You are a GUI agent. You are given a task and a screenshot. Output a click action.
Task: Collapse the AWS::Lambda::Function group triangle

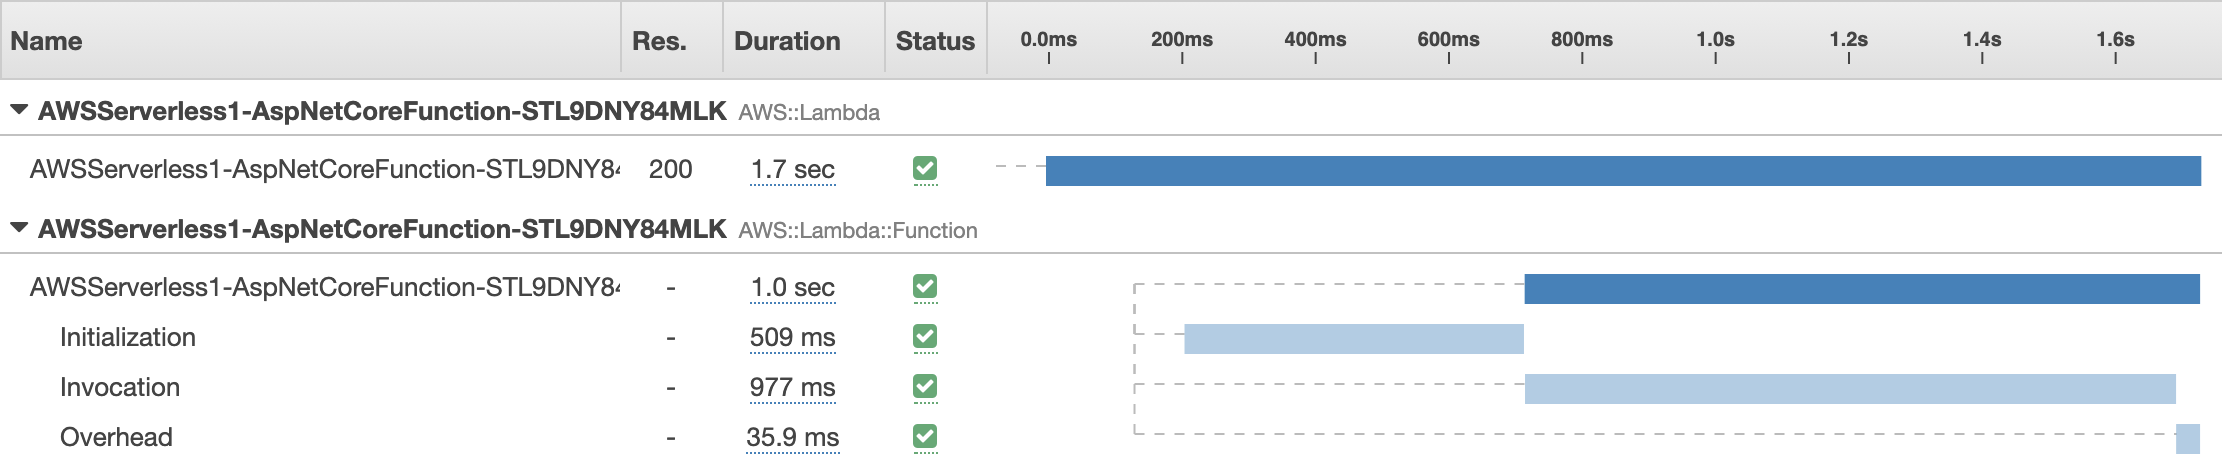[x=19, y=228]
